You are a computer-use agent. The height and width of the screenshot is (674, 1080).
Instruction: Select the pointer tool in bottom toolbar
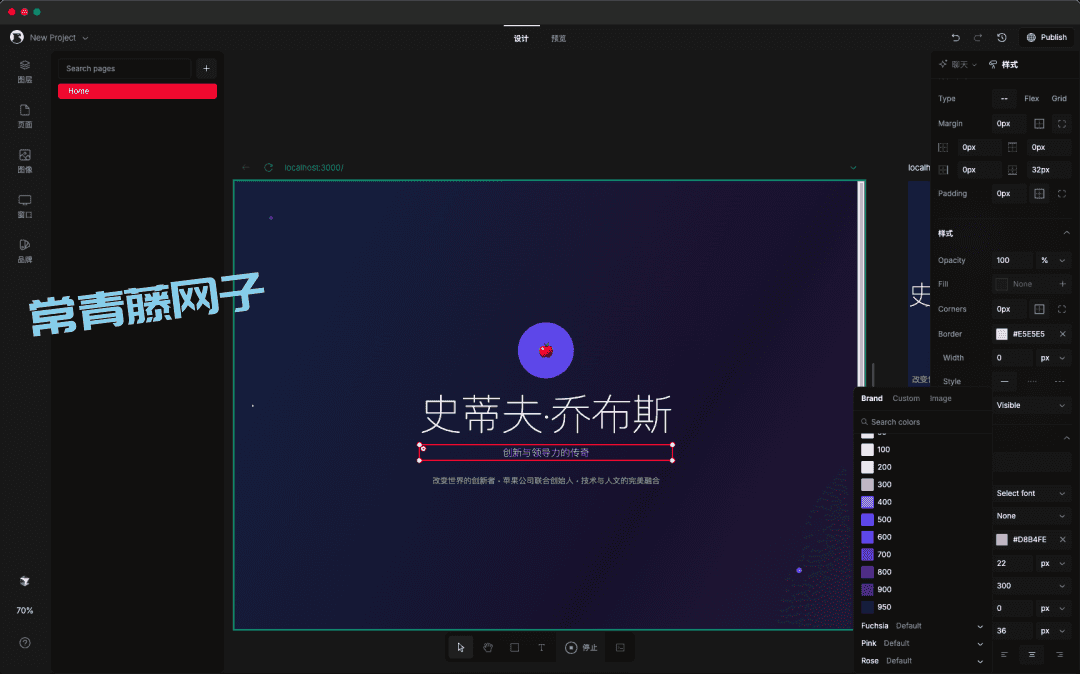pyautogui.click(x=461, y=647)
